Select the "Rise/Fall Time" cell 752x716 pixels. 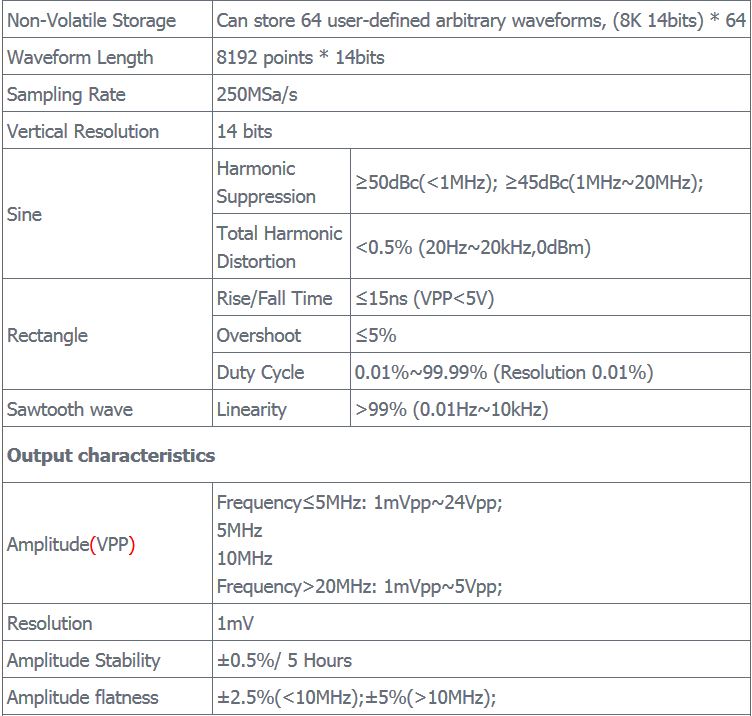[274, 298]
